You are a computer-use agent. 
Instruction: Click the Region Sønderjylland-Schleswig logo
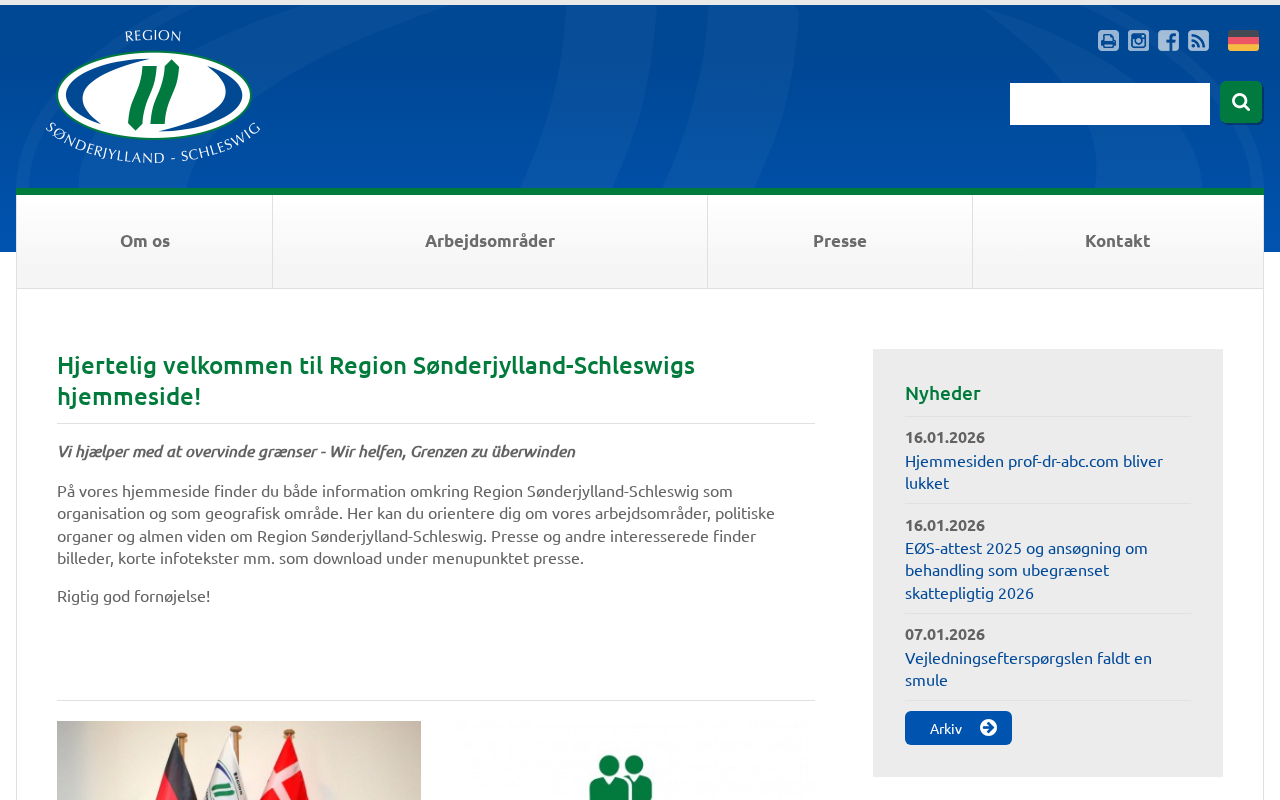pyautogui.click(x=153, y=96)
